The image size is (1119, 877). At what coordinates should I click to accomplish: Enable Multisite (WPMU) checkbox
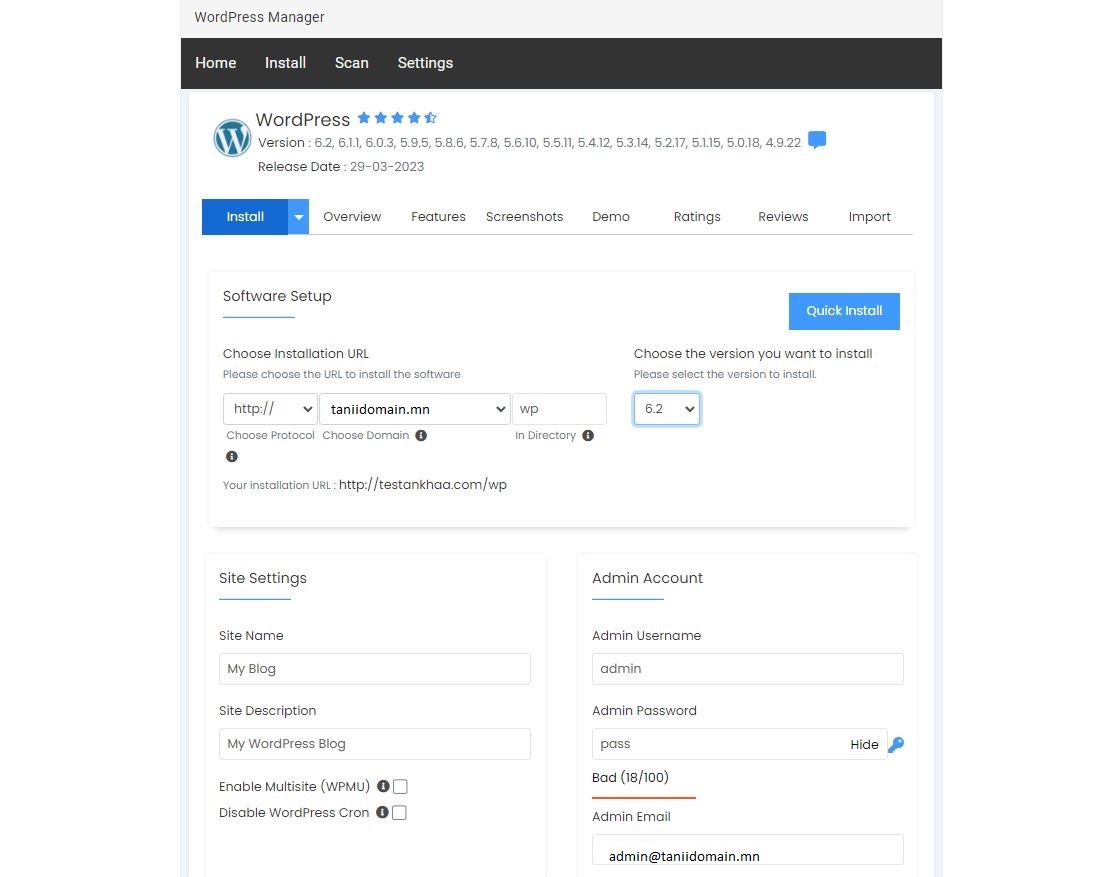pos(400,786)
